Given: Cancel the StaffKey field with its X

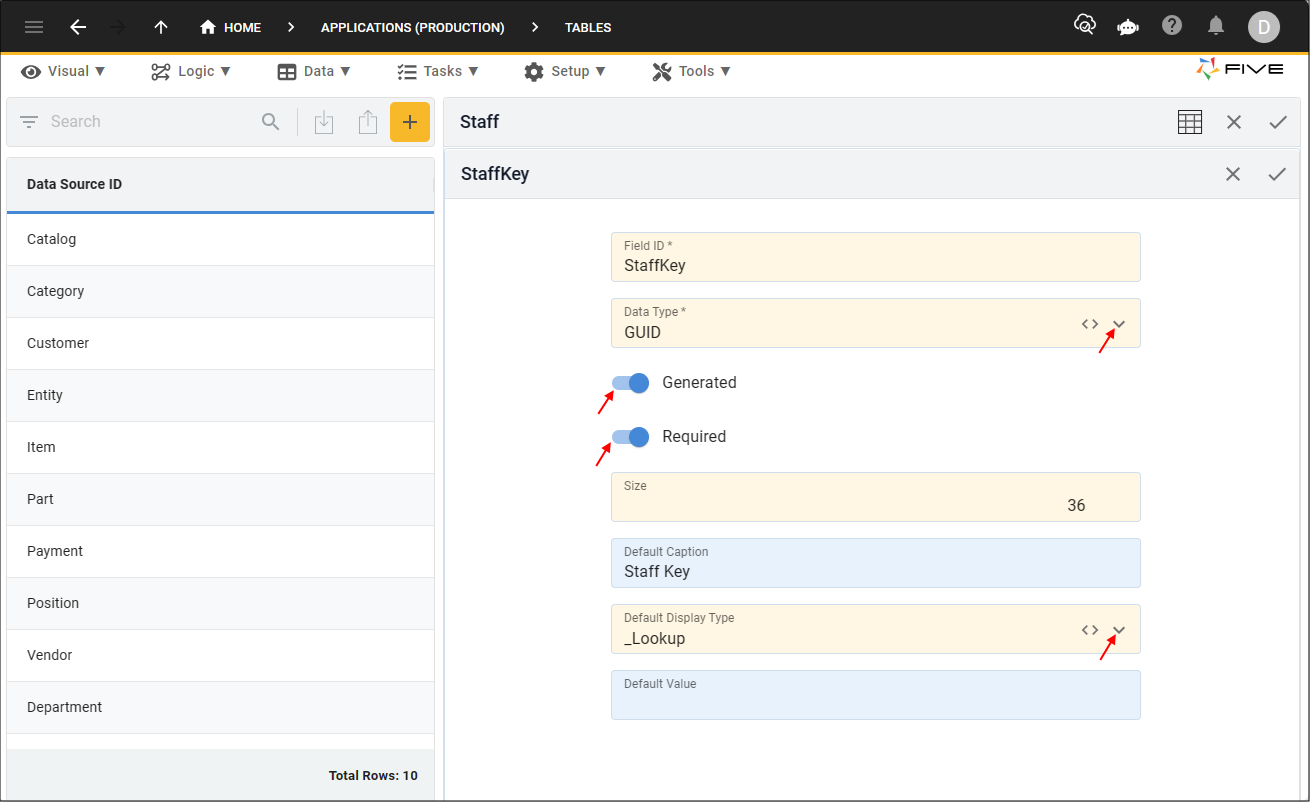Looking at the screenshot, I should (x=1233, y=174).
